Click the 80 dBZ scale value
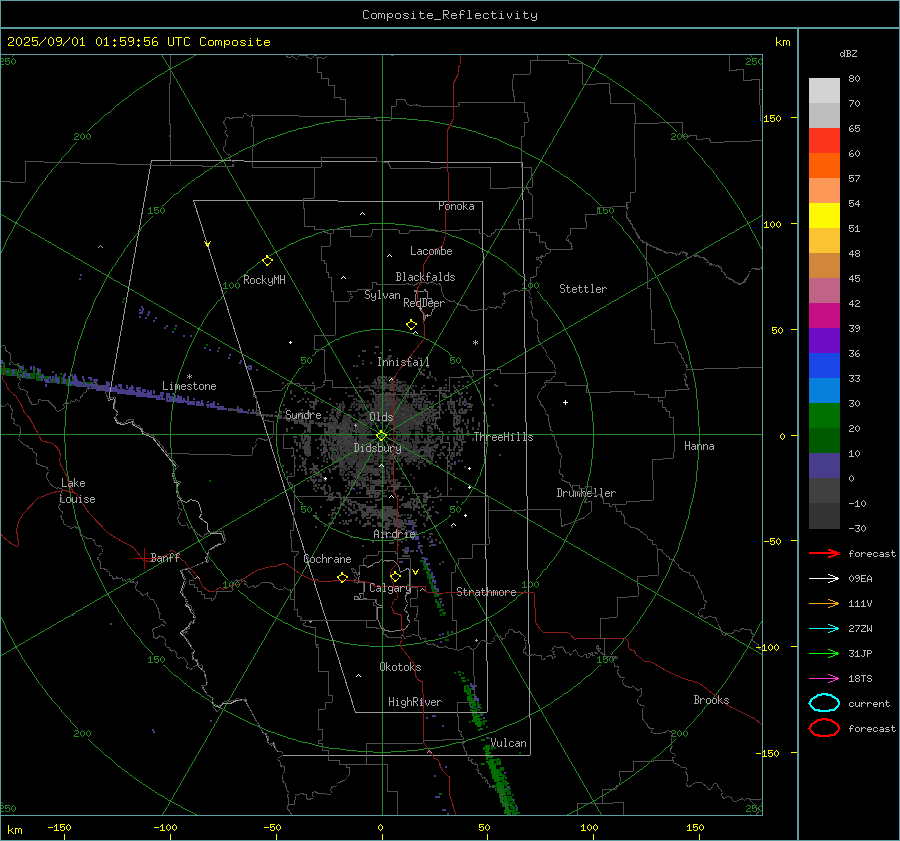 (x=854, y=79)
